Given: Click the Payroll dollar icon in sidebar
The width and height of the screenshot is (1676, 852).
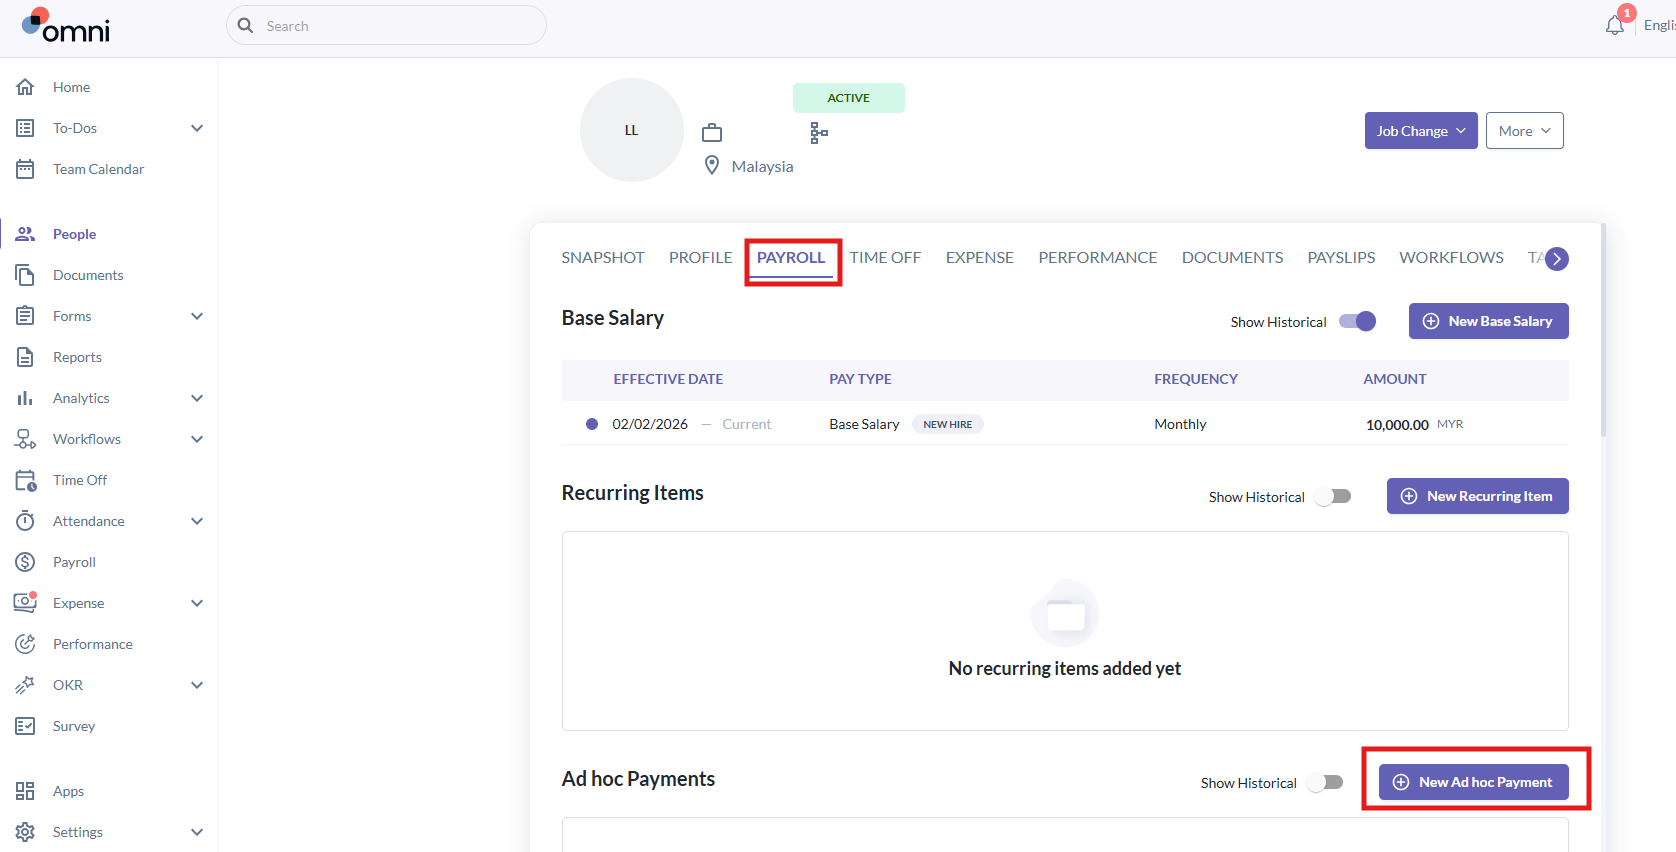Looking at the screenshot, I should click(25, 562).
